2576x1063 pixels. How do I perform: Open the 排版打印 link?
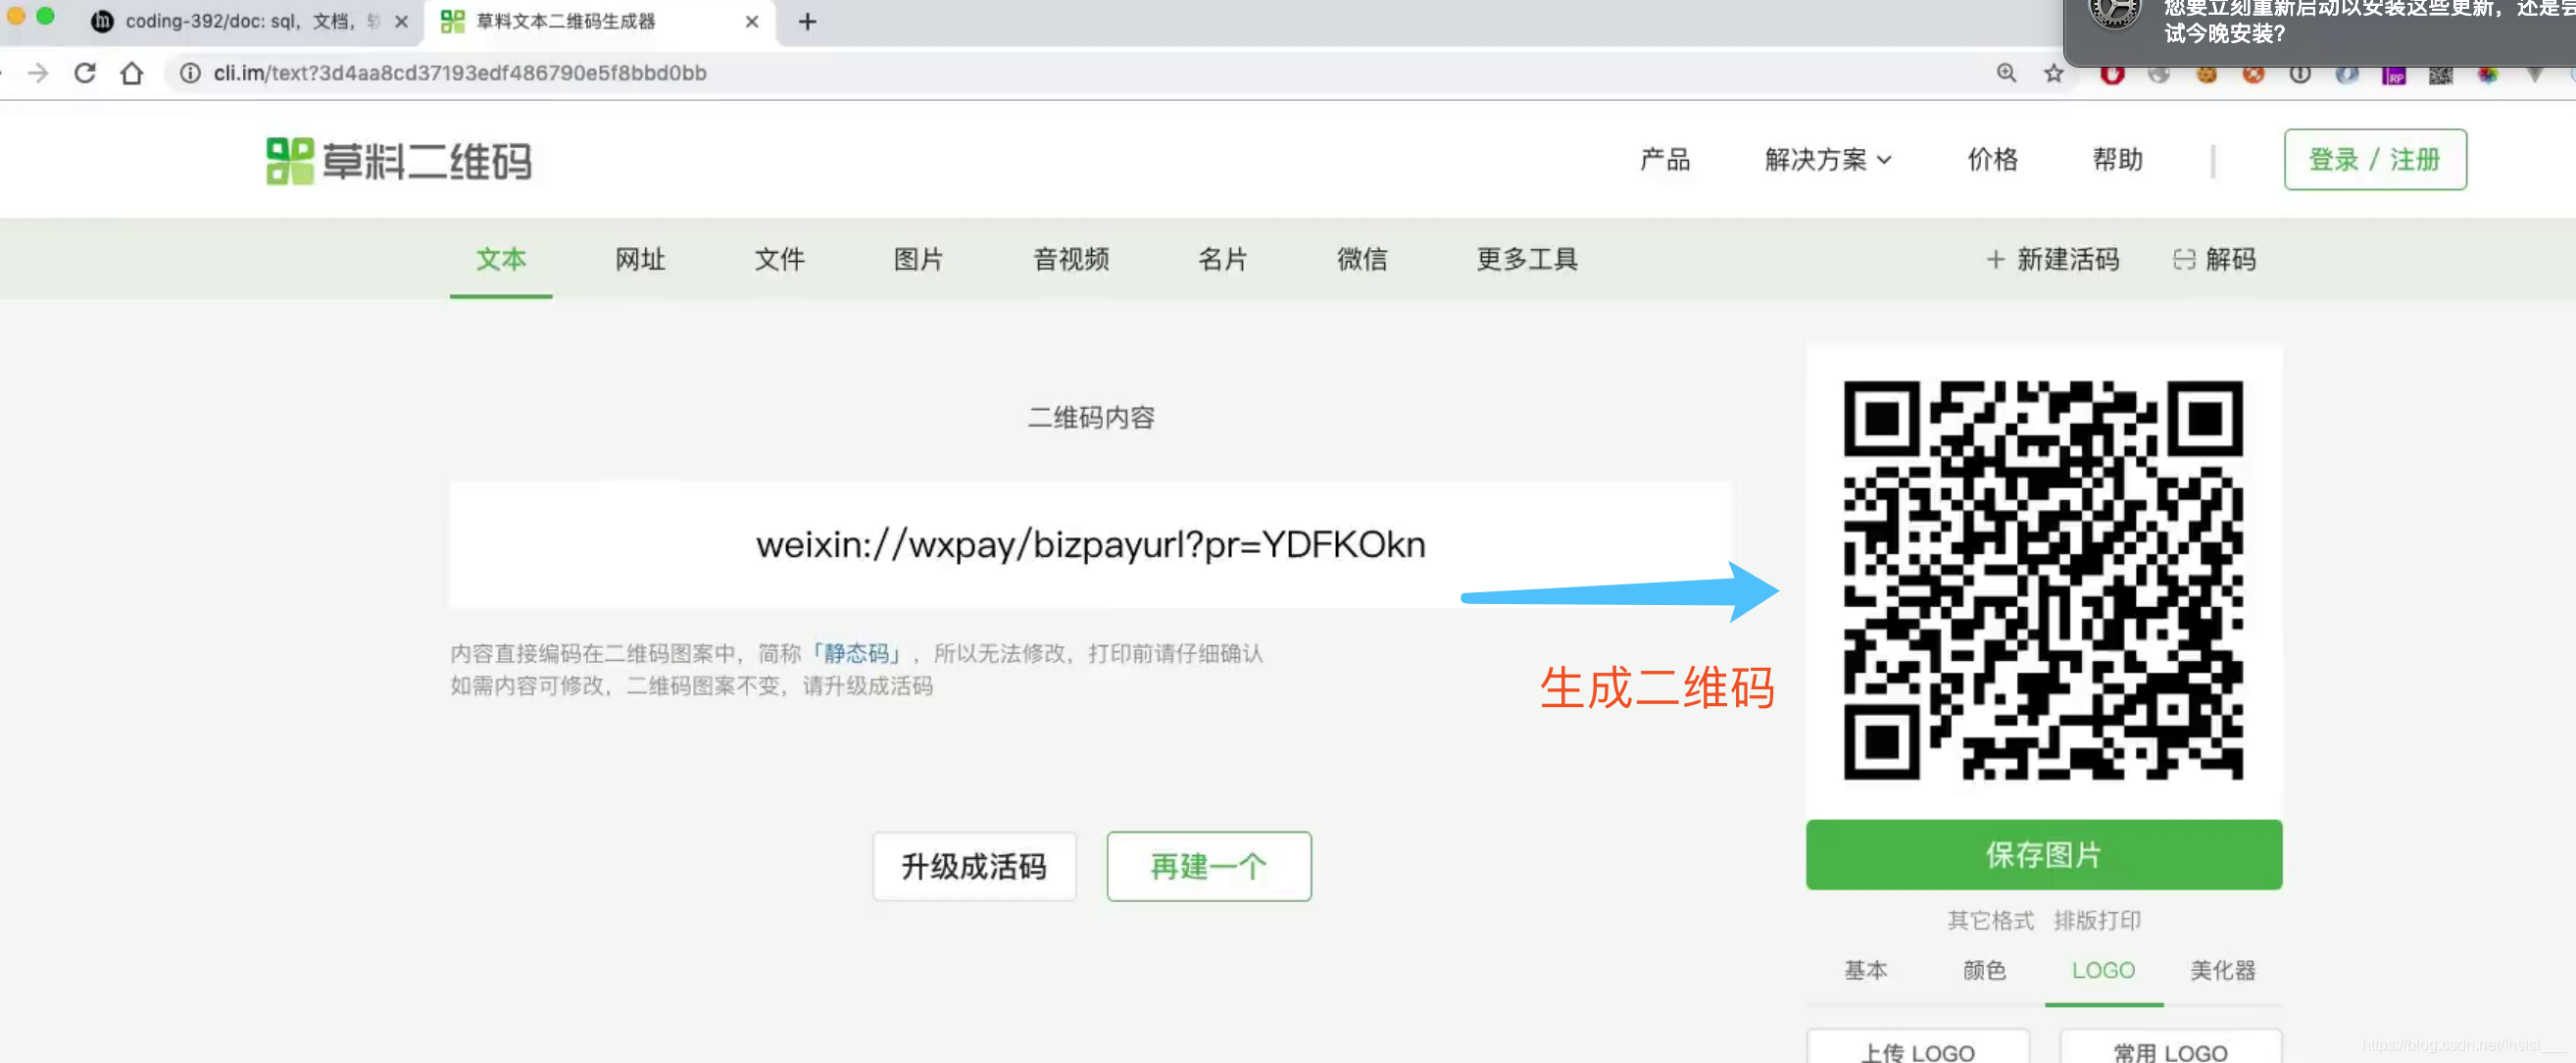coord(2097,920)
